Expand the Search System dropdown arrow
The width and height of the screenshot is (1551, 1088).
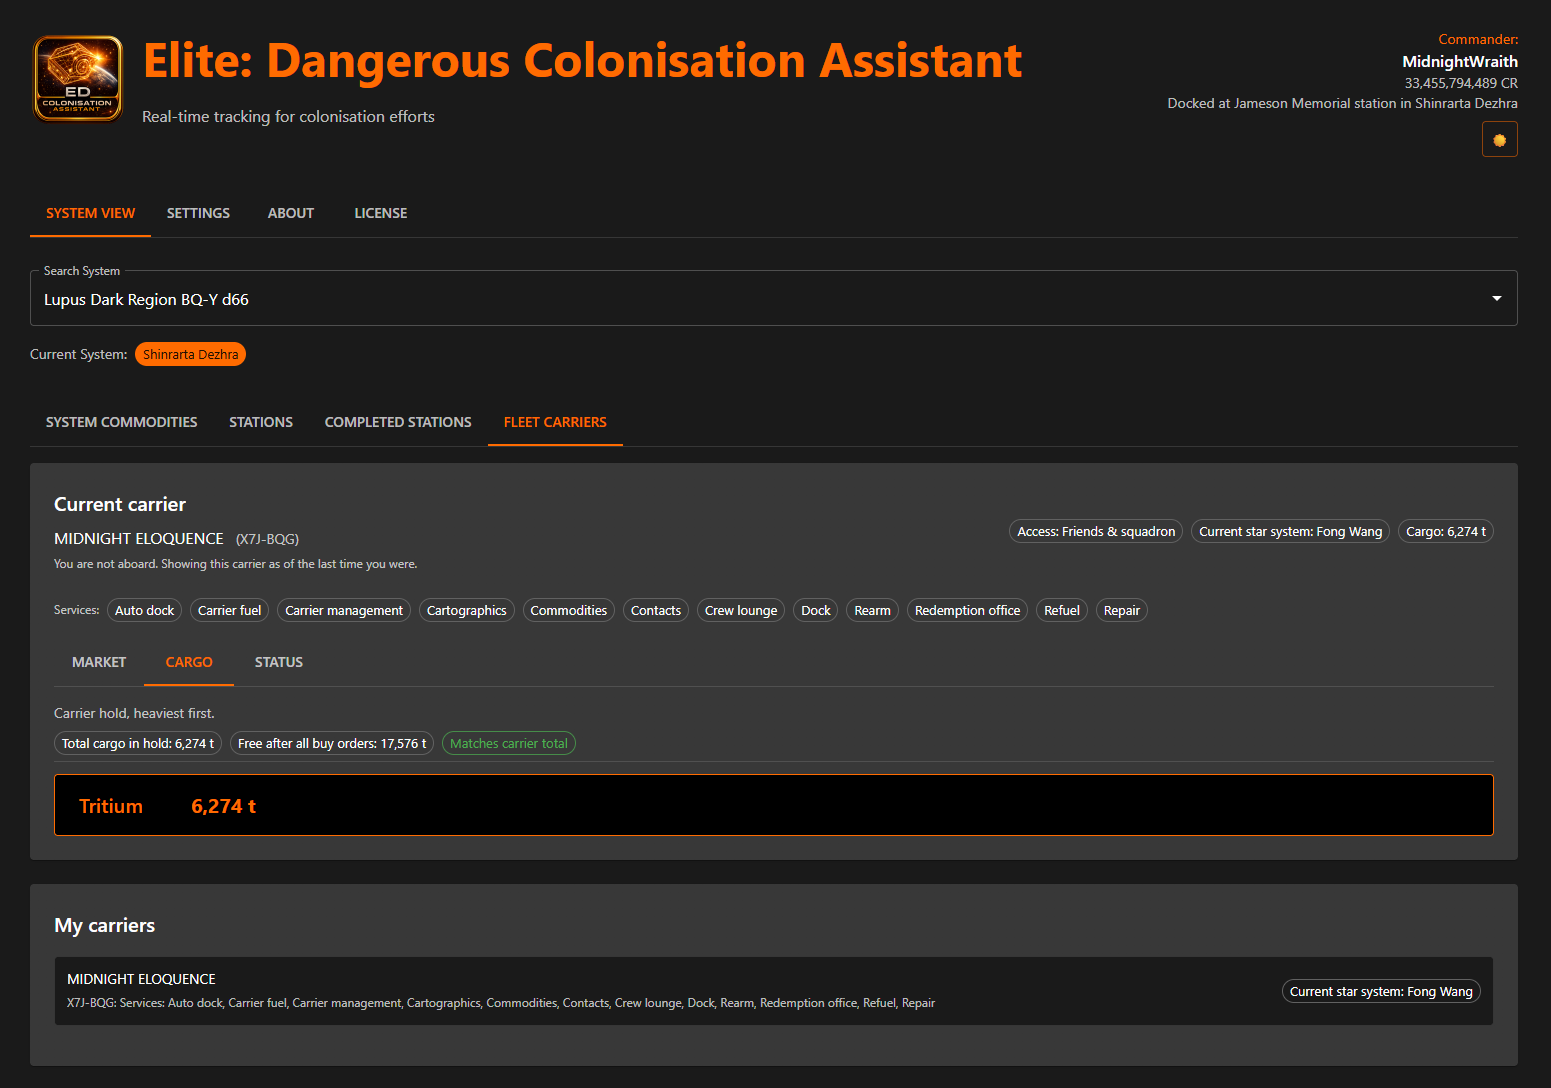click(x=1496, y=299)
